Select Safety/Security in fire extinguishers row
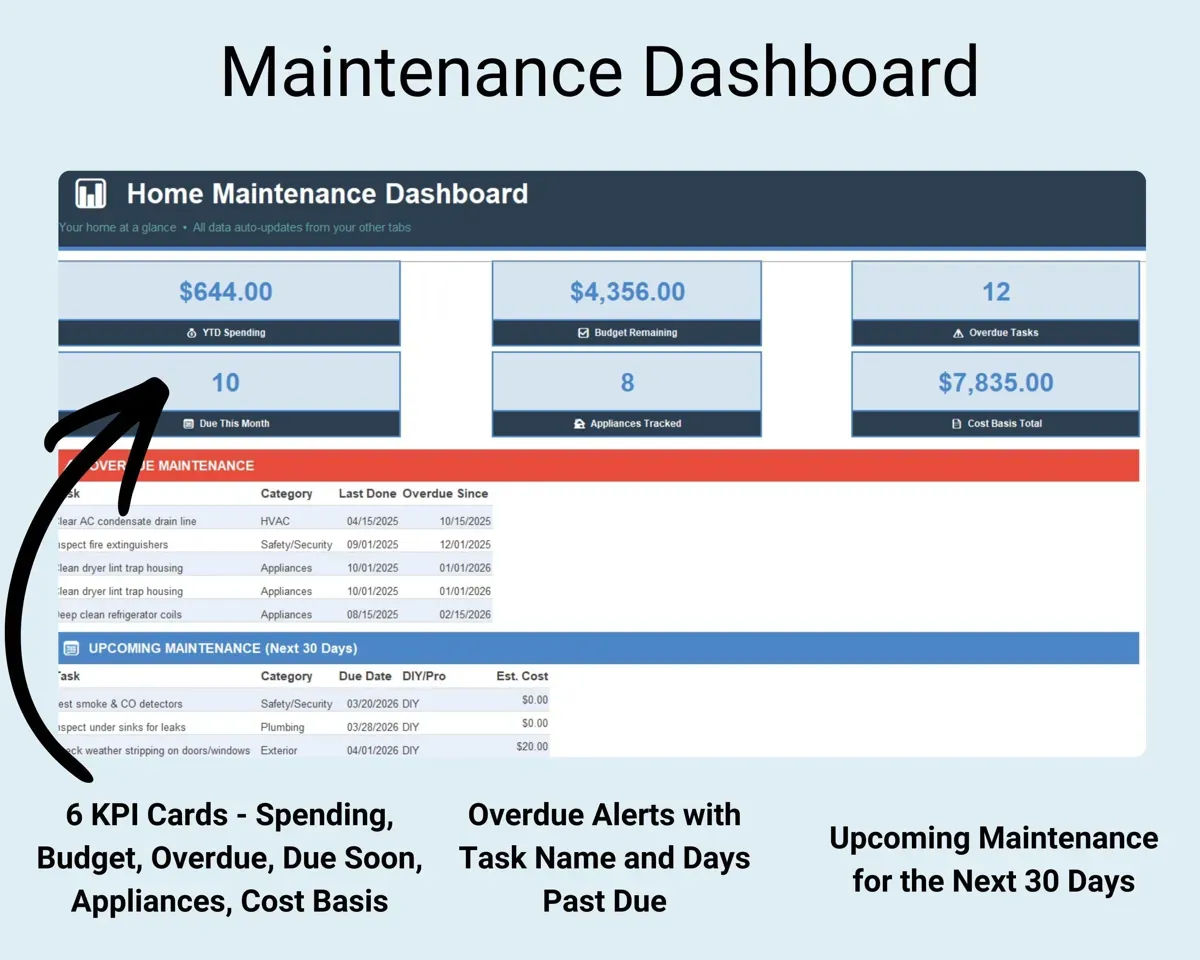The image size is (1200, 960). coord(296,545)
